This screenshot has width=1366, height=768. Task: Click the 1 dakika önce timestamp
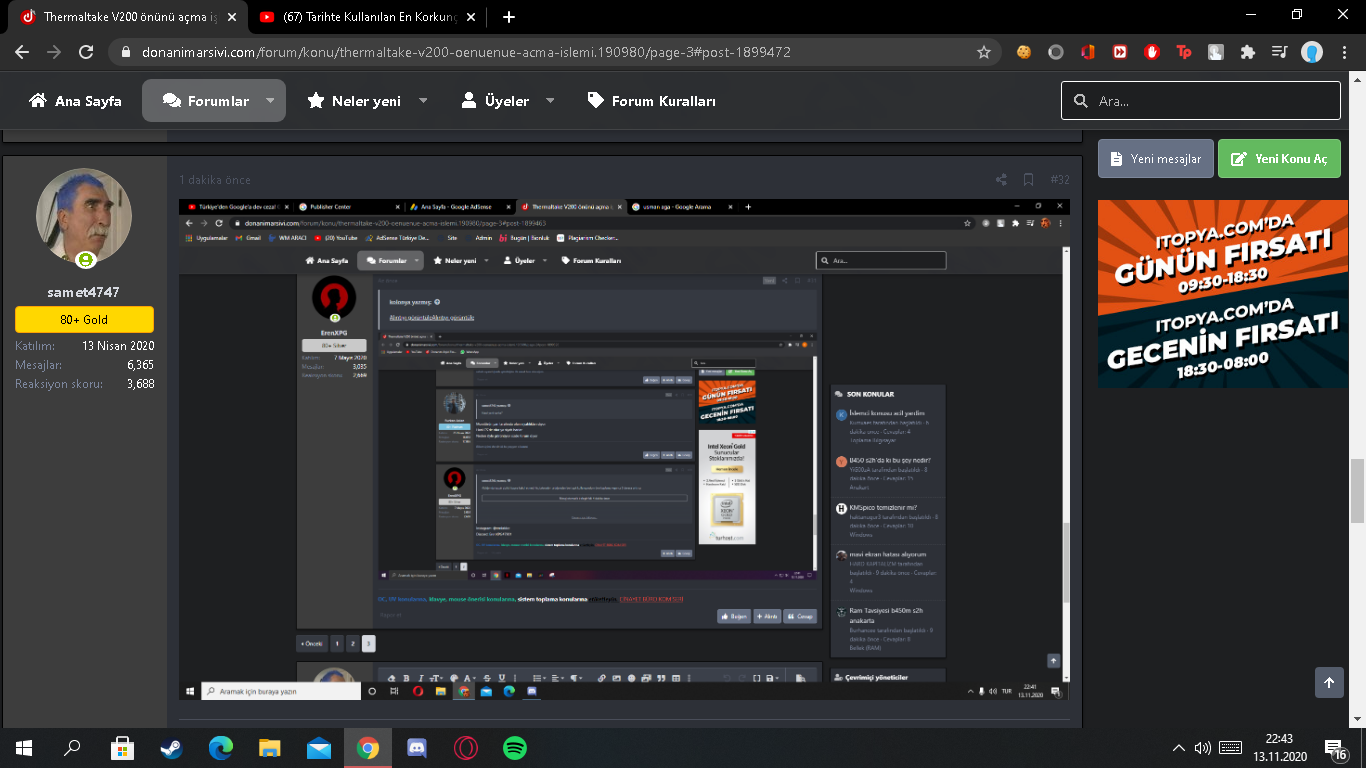click(x=215, y=180)
